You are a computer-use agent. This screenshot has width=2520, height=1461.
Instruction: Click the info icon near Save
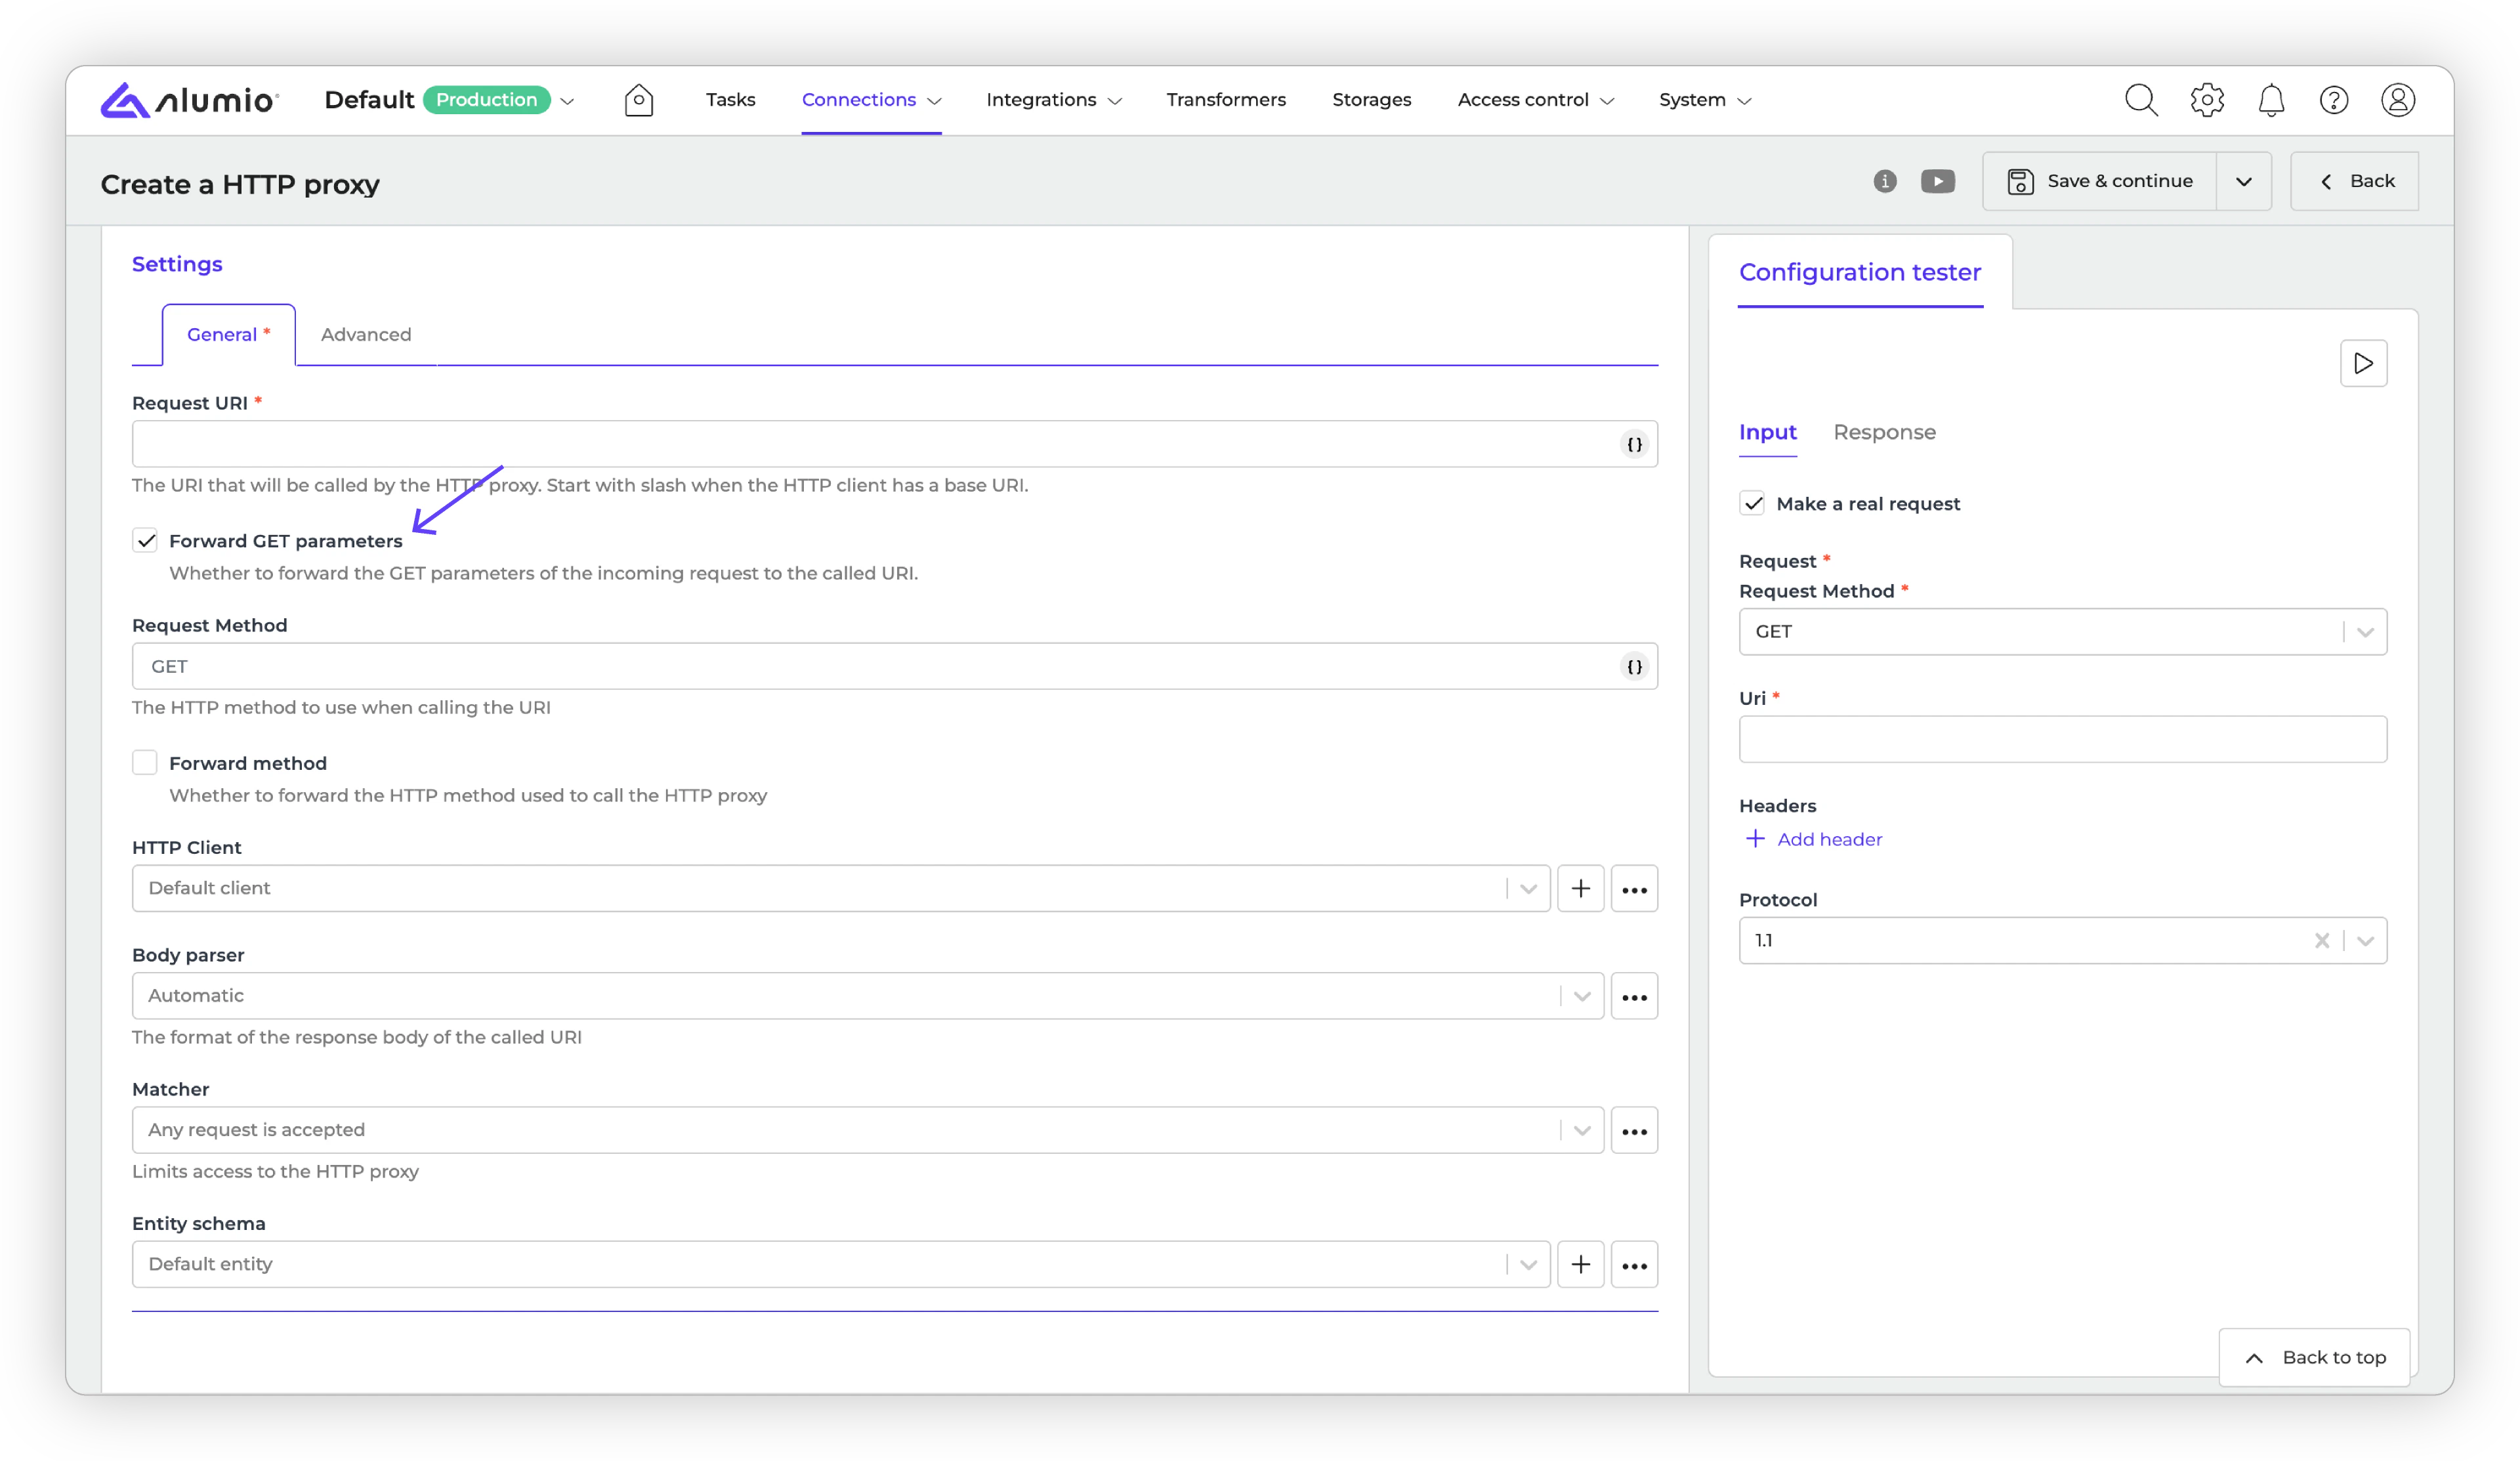click(1885, 181)
